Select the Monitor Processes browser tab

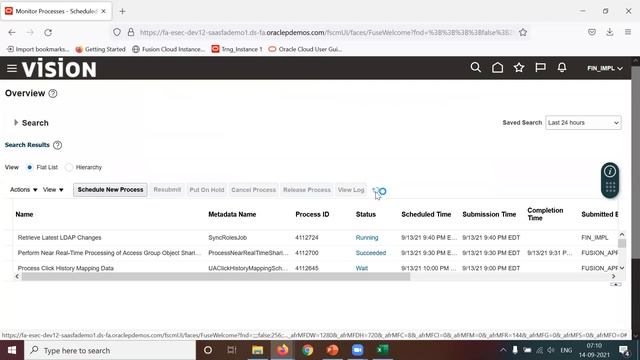(x=56, y=11)
